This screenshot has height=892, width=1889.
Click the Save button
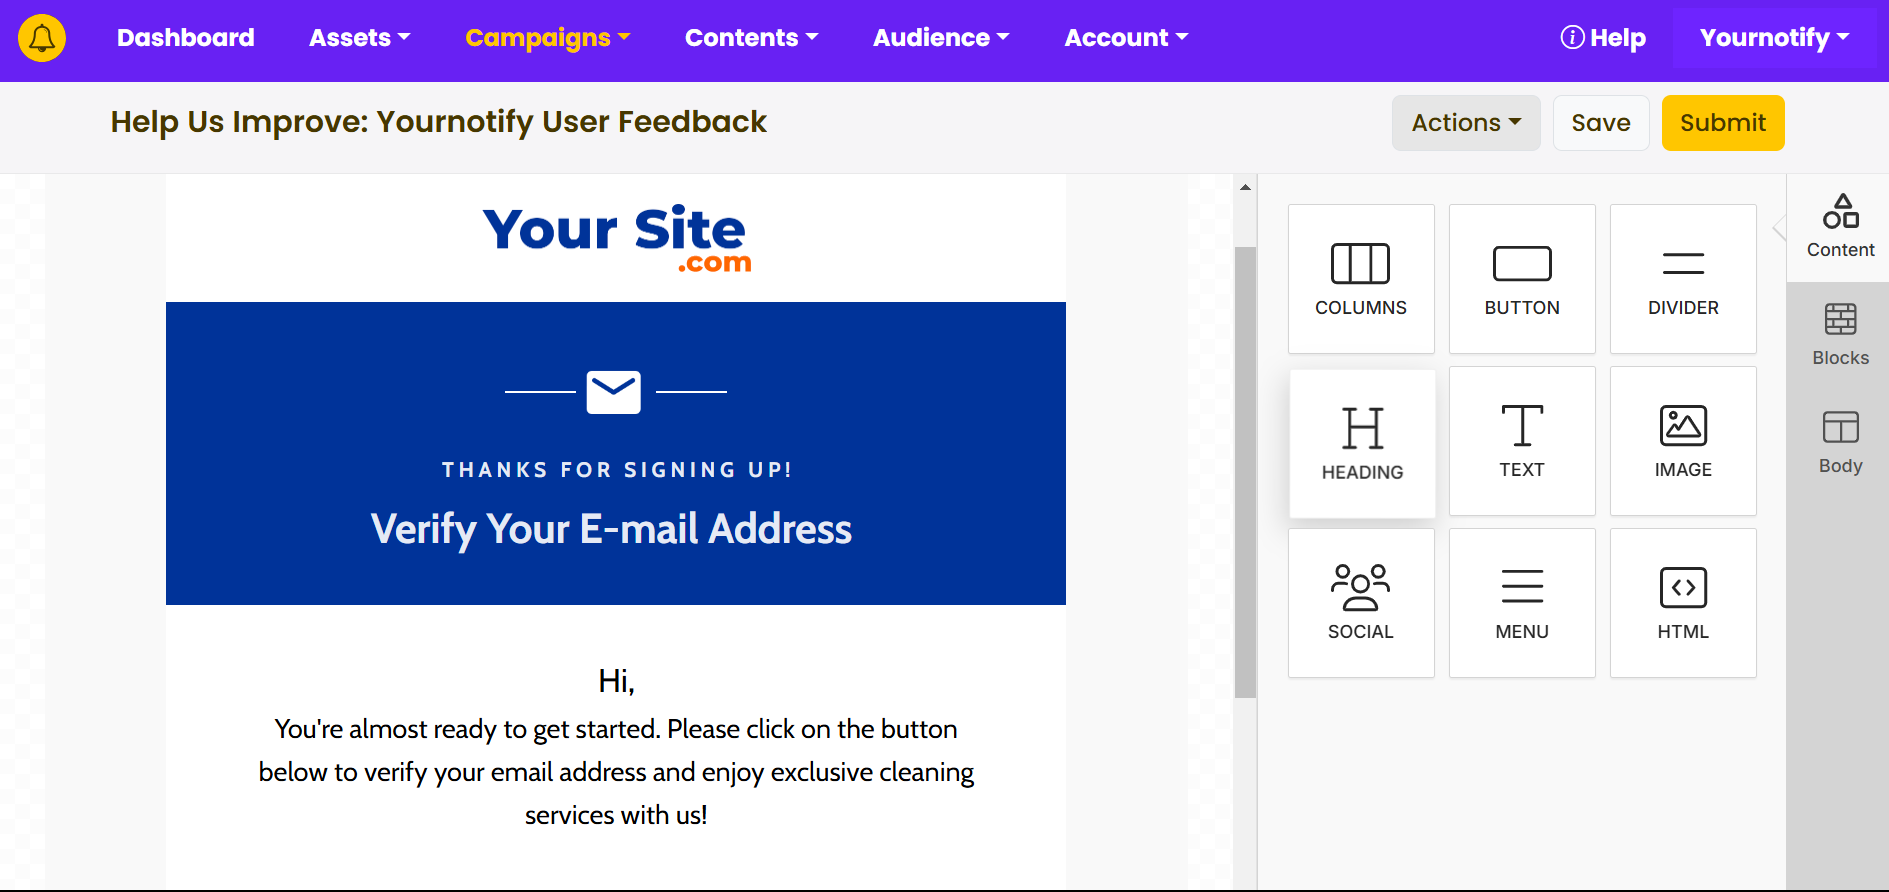point(1601,123)
